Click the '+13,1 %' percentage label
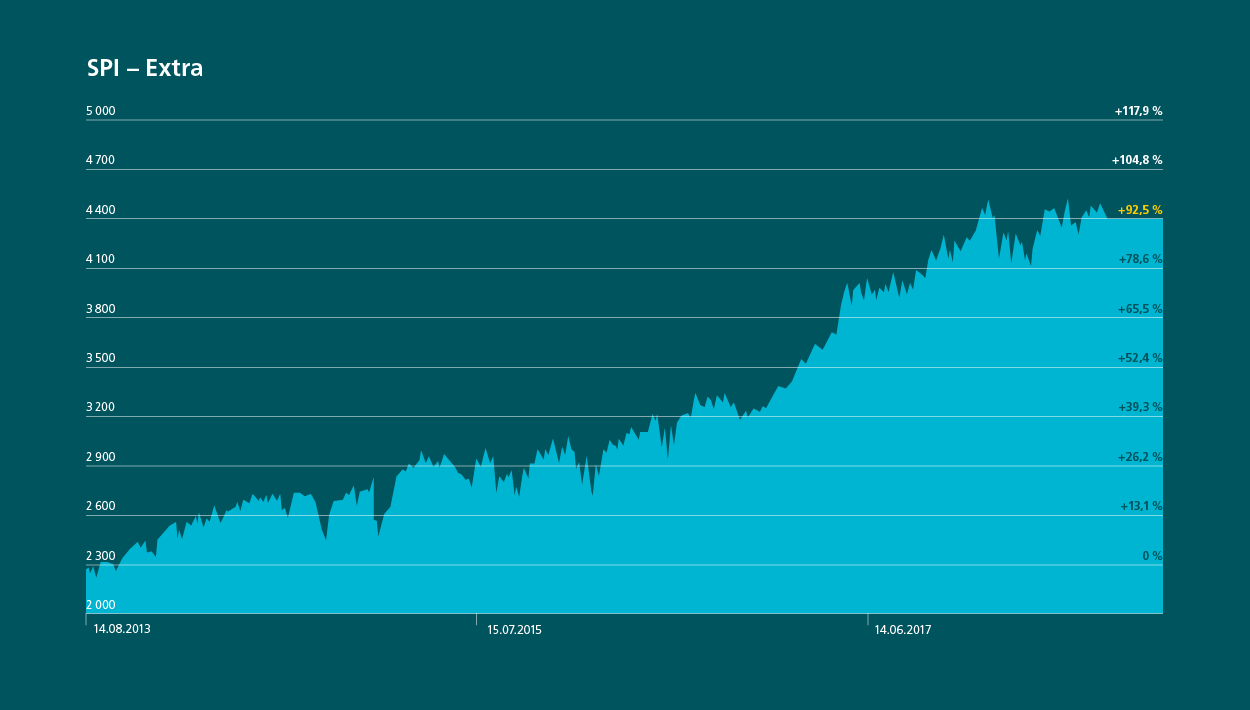 [1141, 506]
